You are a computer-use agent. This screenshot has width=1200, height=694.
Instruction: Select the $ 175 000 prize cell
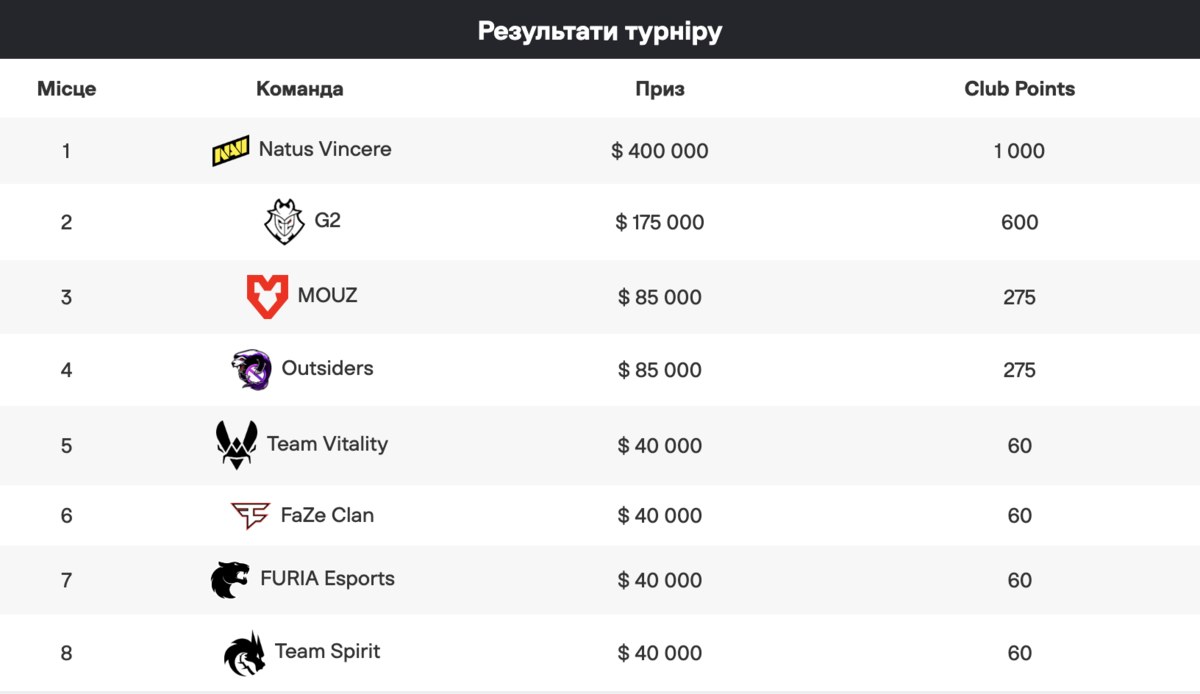660,222
